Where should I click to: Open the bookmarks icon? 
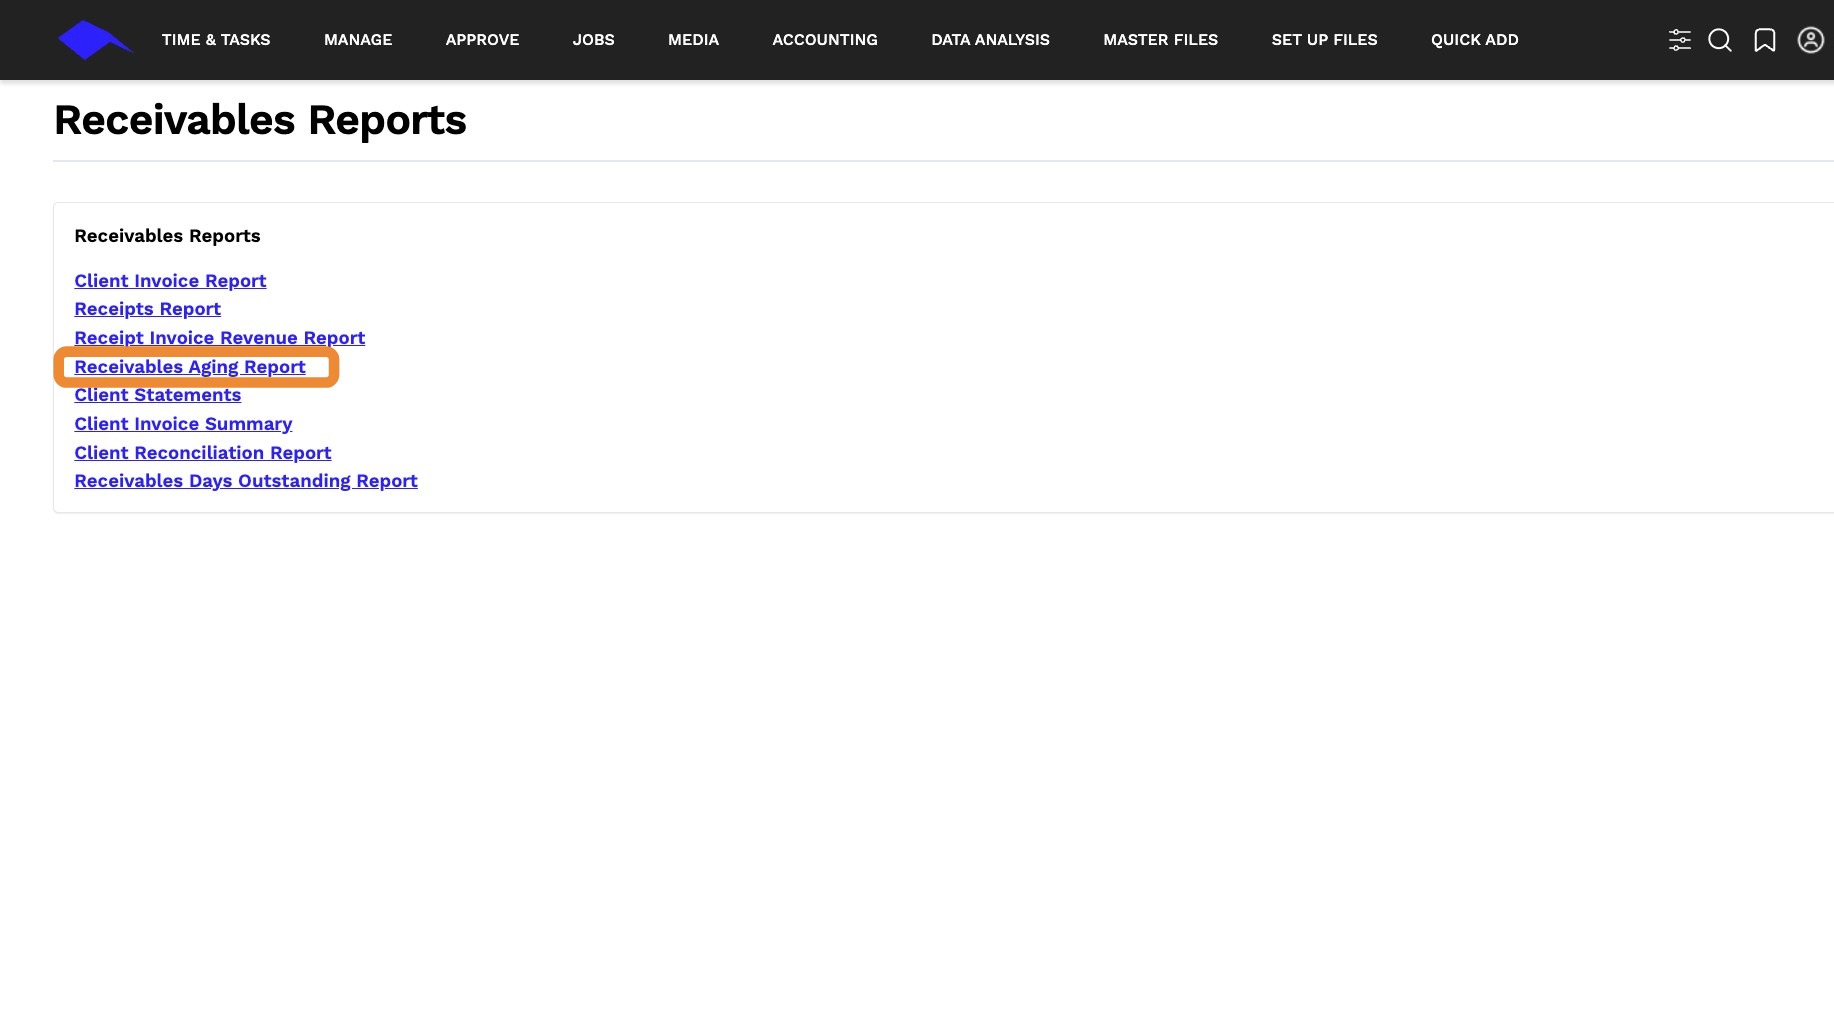pos(1765,40)
